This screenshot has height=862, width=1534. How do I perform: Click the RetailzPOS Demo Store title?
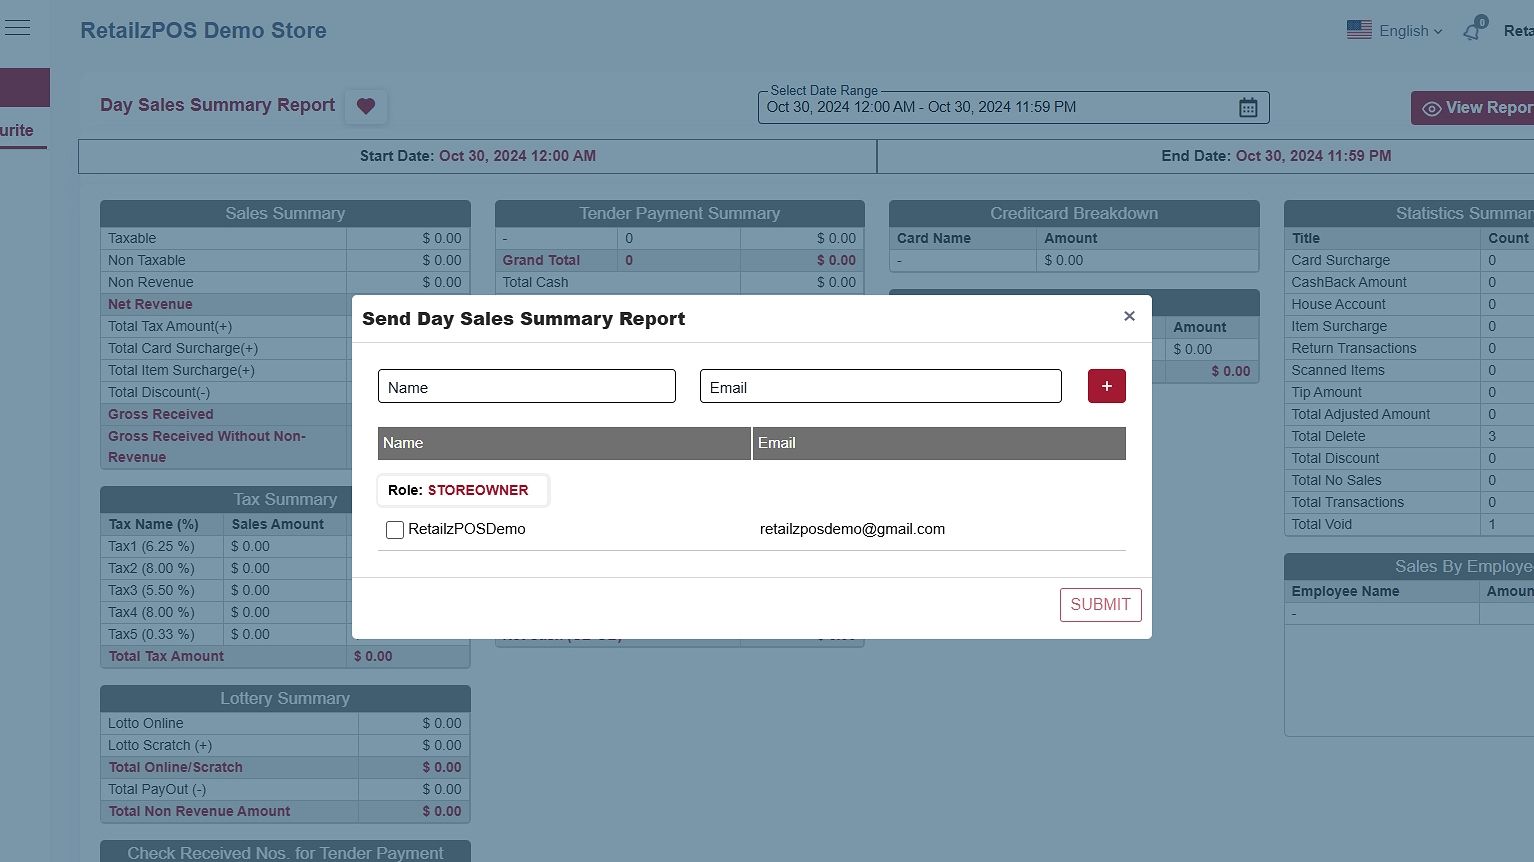(203, 30)
